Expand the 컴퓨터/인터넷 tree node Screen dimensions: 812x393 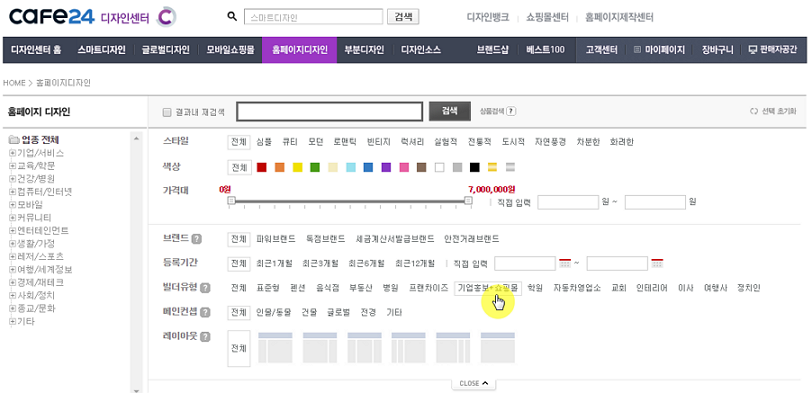click(12, 192)
